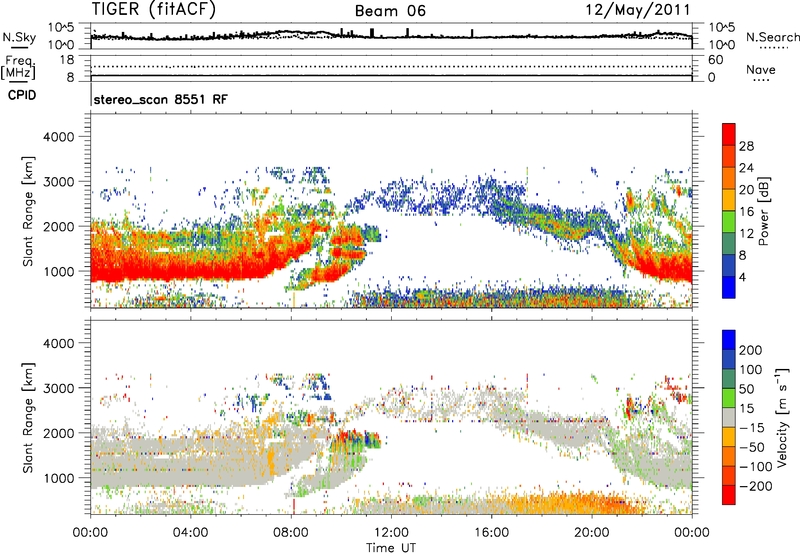Select the 'N.Search' legend label
Screen dimensions: 800x554
pos(772,37)
